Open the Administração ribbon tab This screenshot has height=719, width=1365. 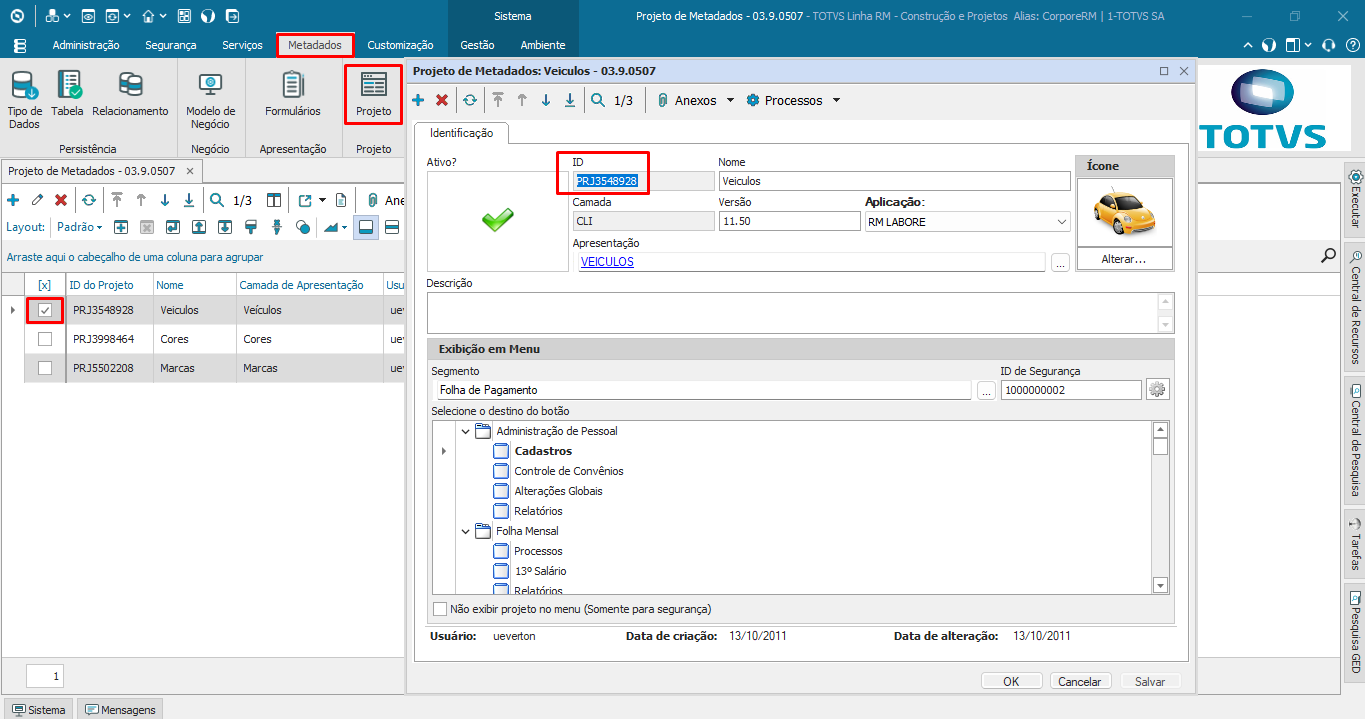coord(86,45)
